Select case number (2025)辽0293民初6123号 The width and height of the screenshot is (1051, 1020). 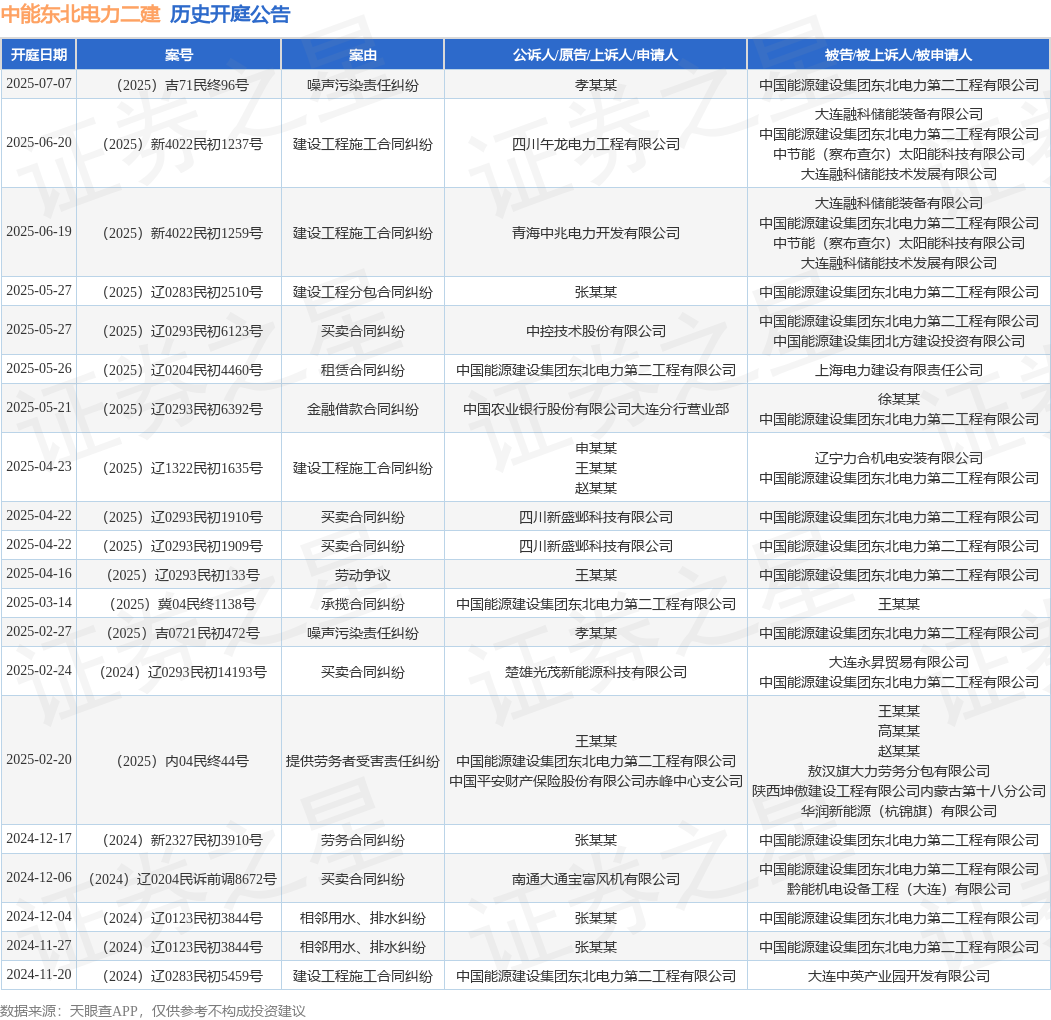179,331
